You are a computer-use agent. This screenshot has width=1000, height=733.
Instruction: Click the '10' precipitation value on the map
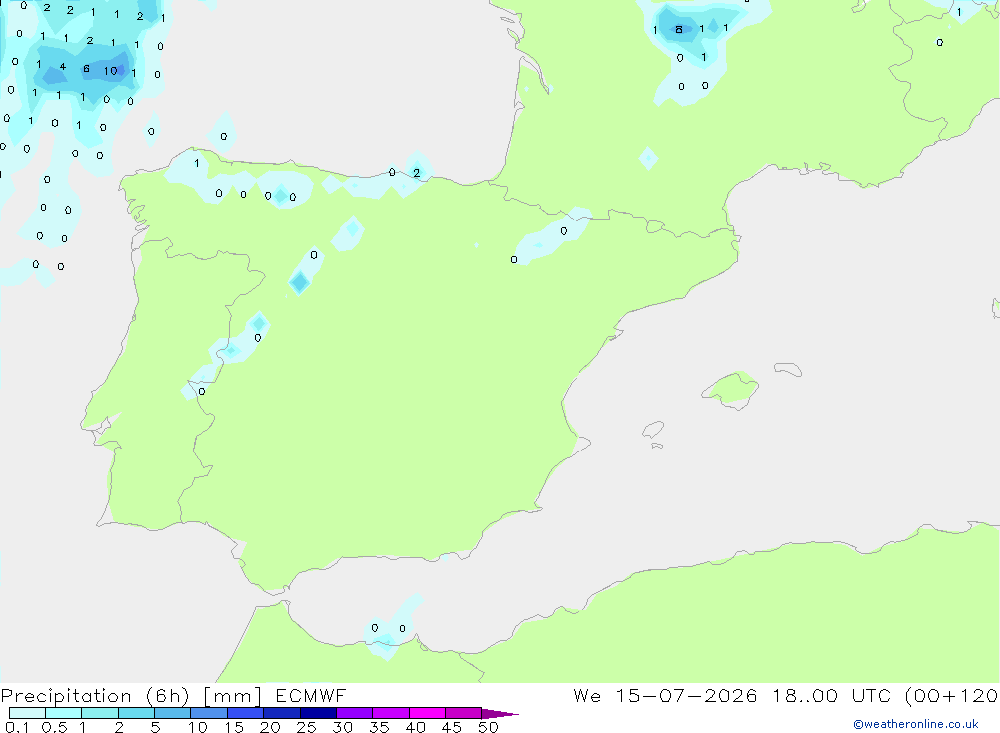[110, 71]
